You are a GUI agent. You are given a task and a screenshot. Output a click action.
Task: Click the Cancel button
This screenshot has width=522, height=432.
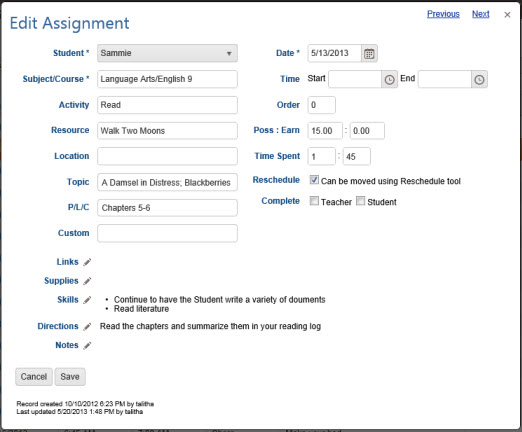pyautogui.click(x=34, y=377)
